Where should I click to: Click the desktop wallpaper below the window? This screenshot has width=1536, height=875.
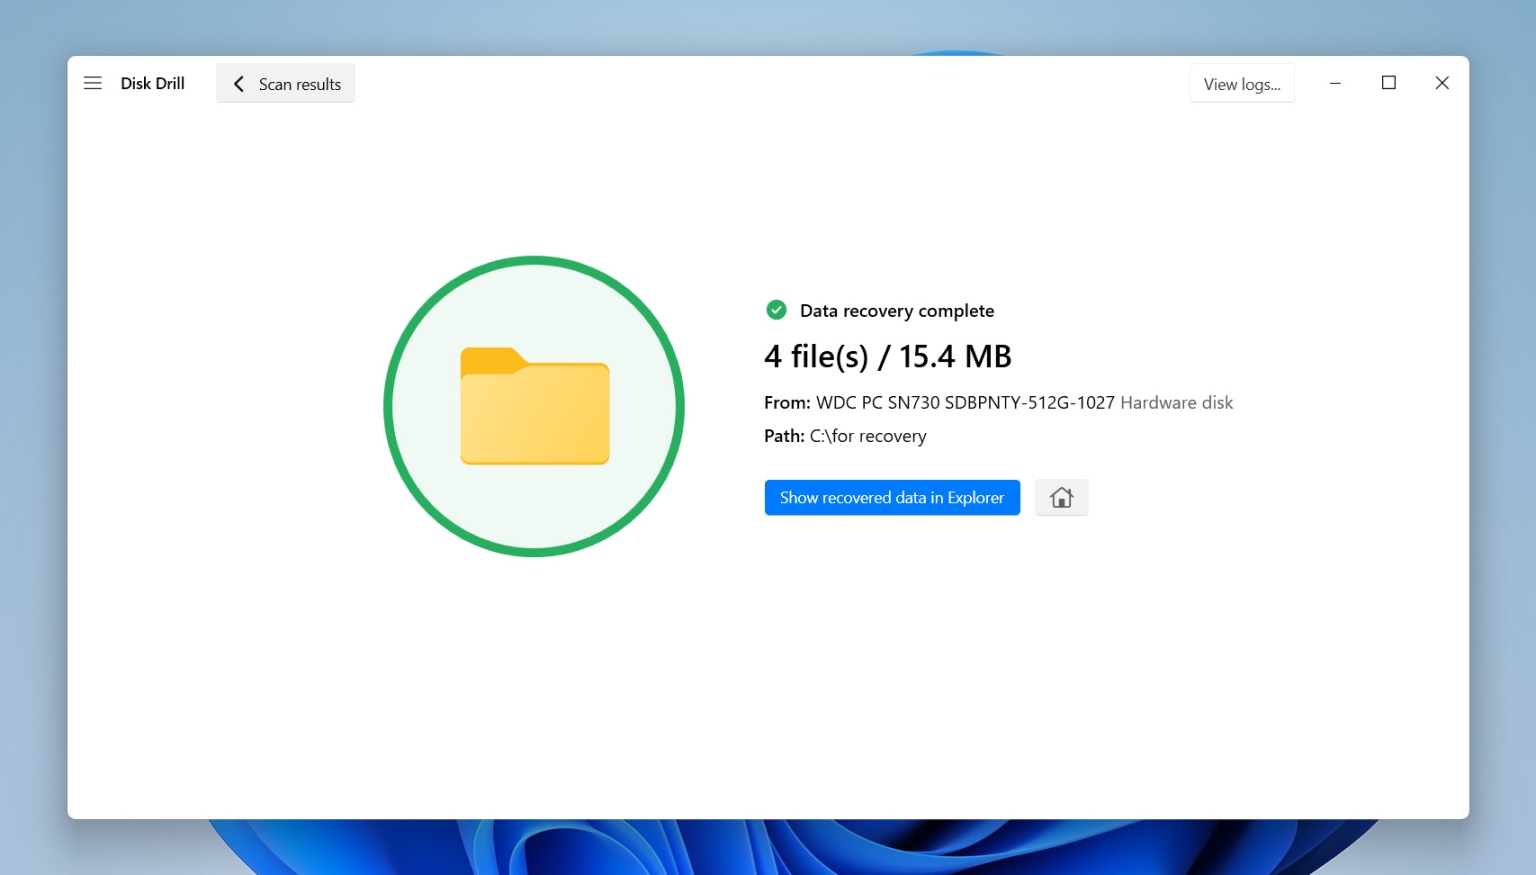click(760, 848)
